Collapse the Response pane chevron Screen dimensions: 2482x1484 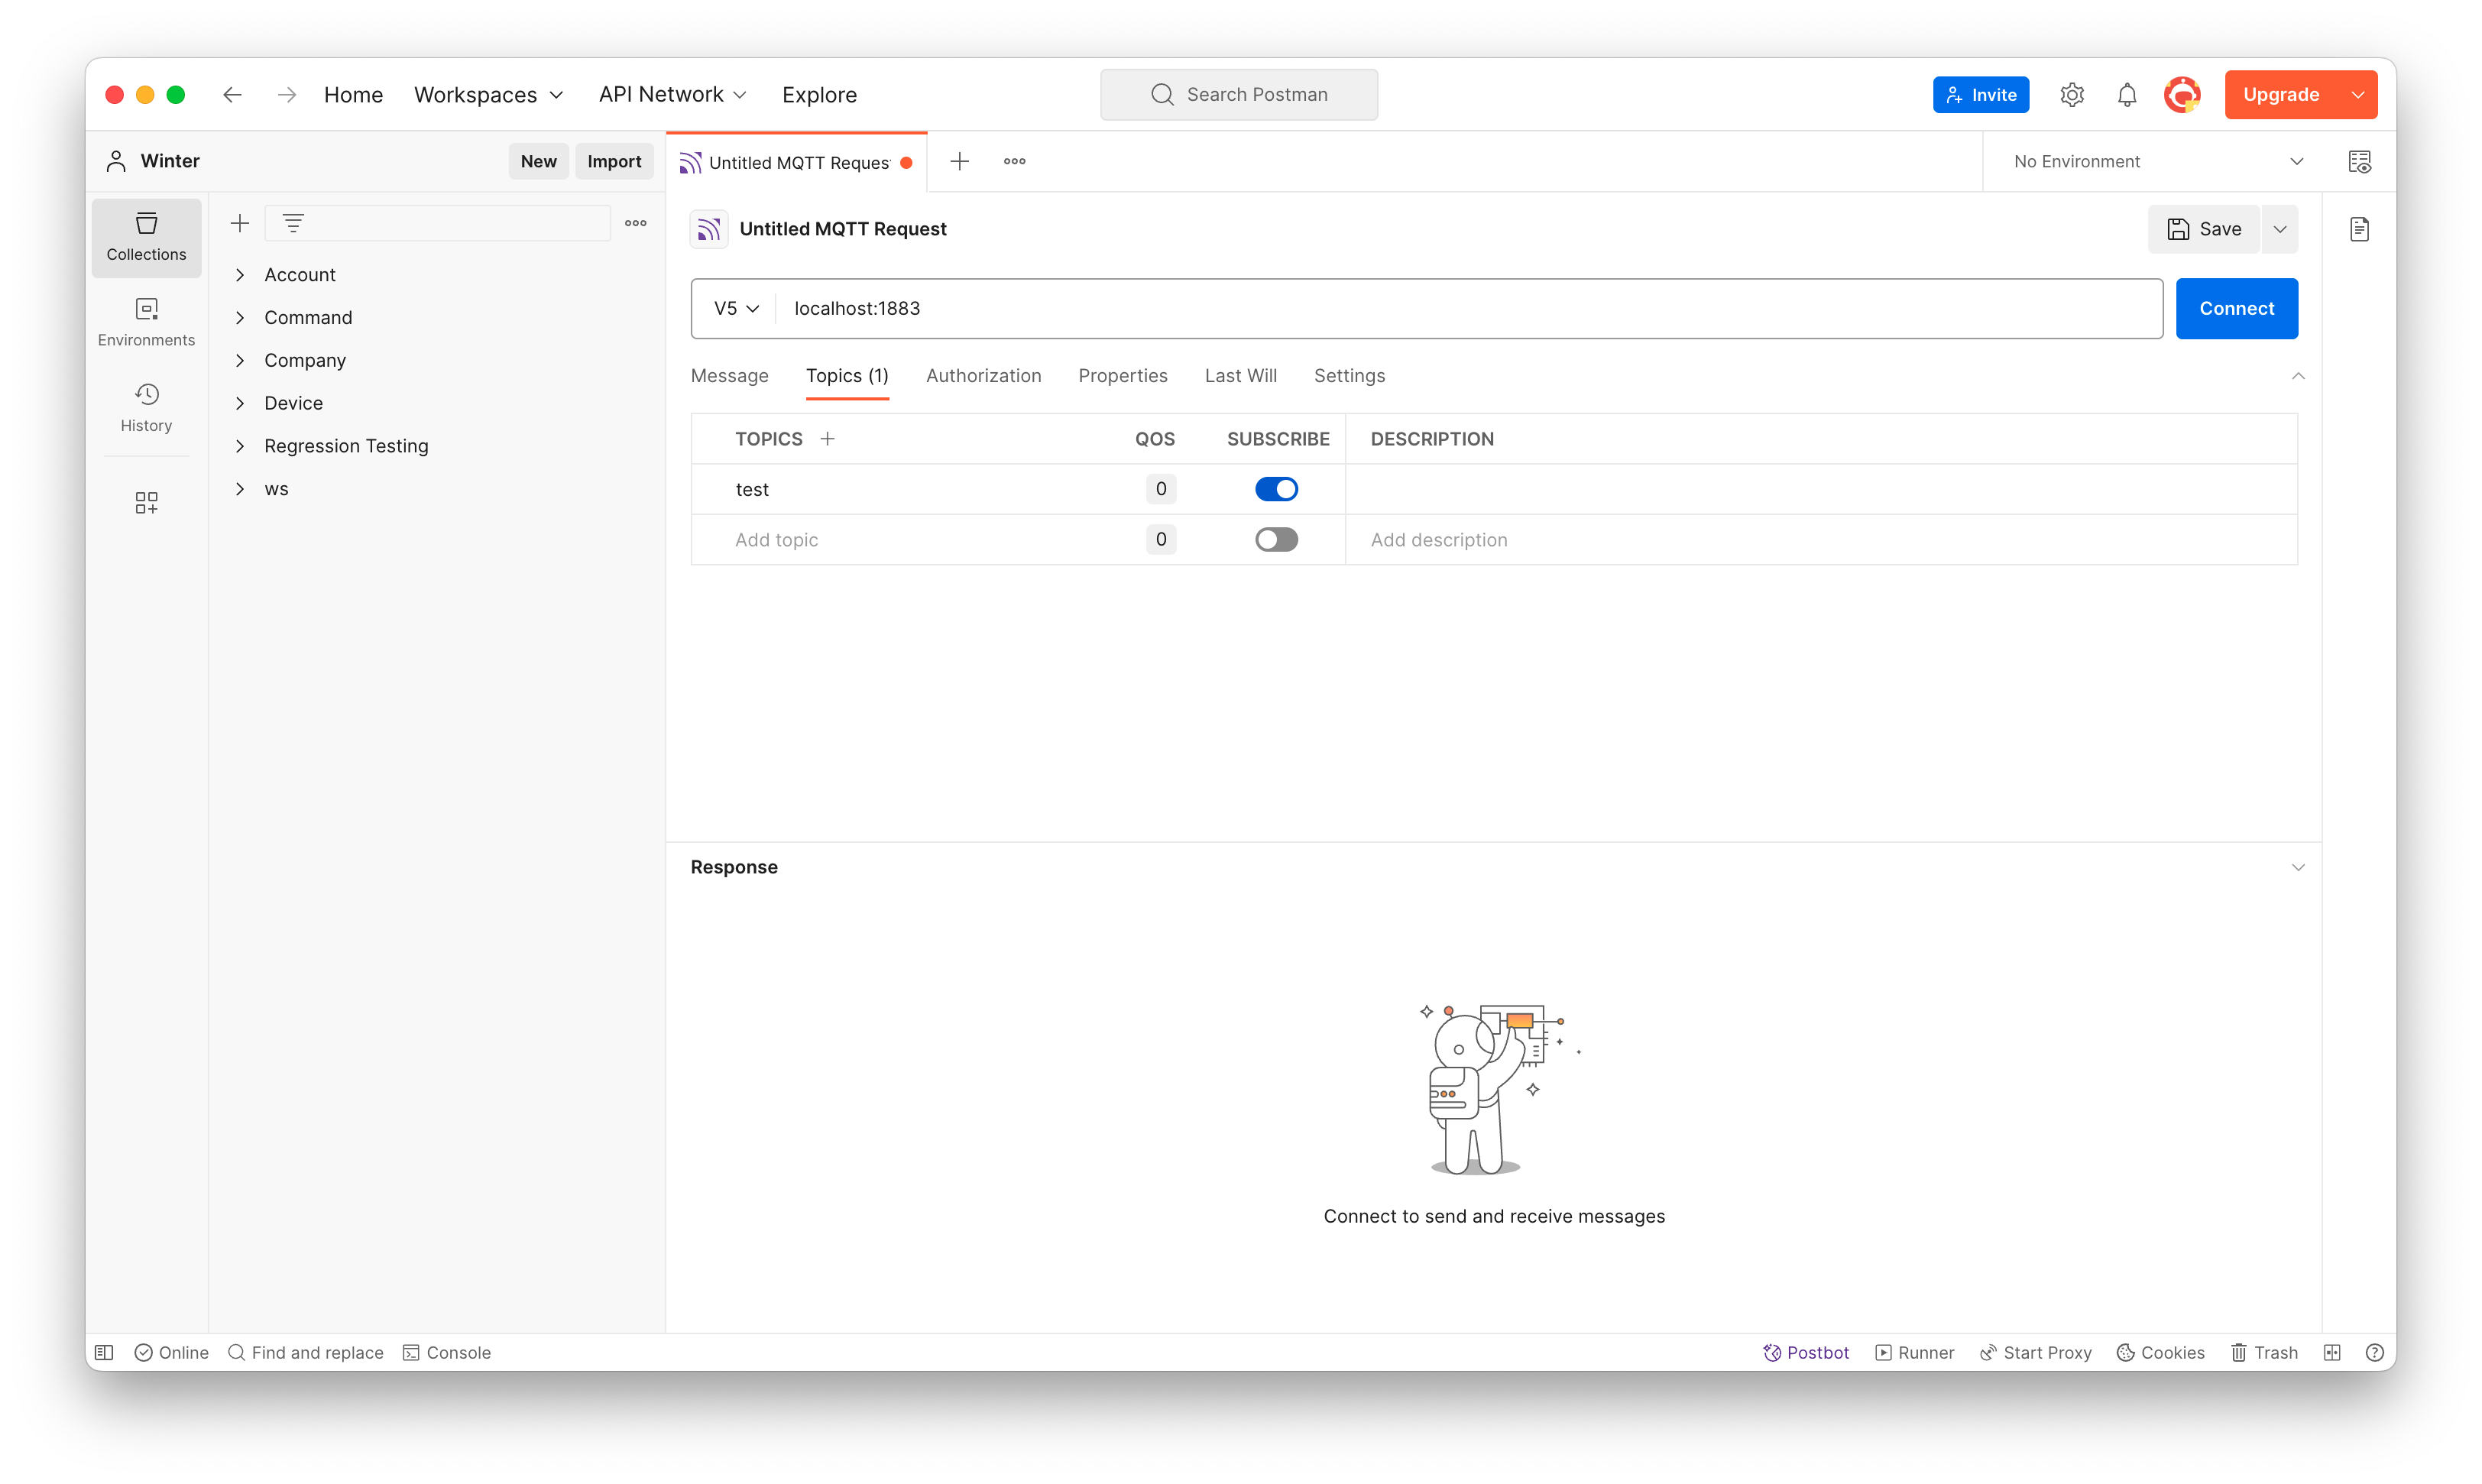[x=2298, y=867]
